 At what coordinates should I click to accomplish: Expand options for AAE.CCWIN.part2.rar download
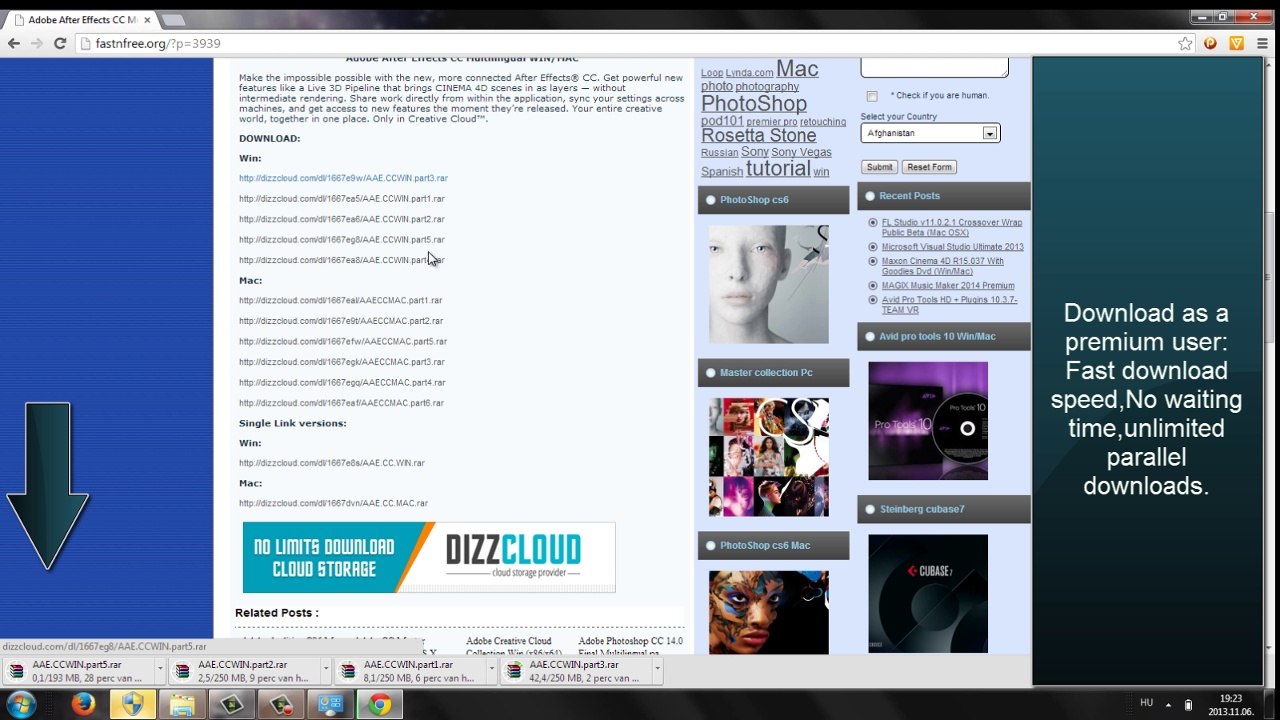tap(325, 671)
